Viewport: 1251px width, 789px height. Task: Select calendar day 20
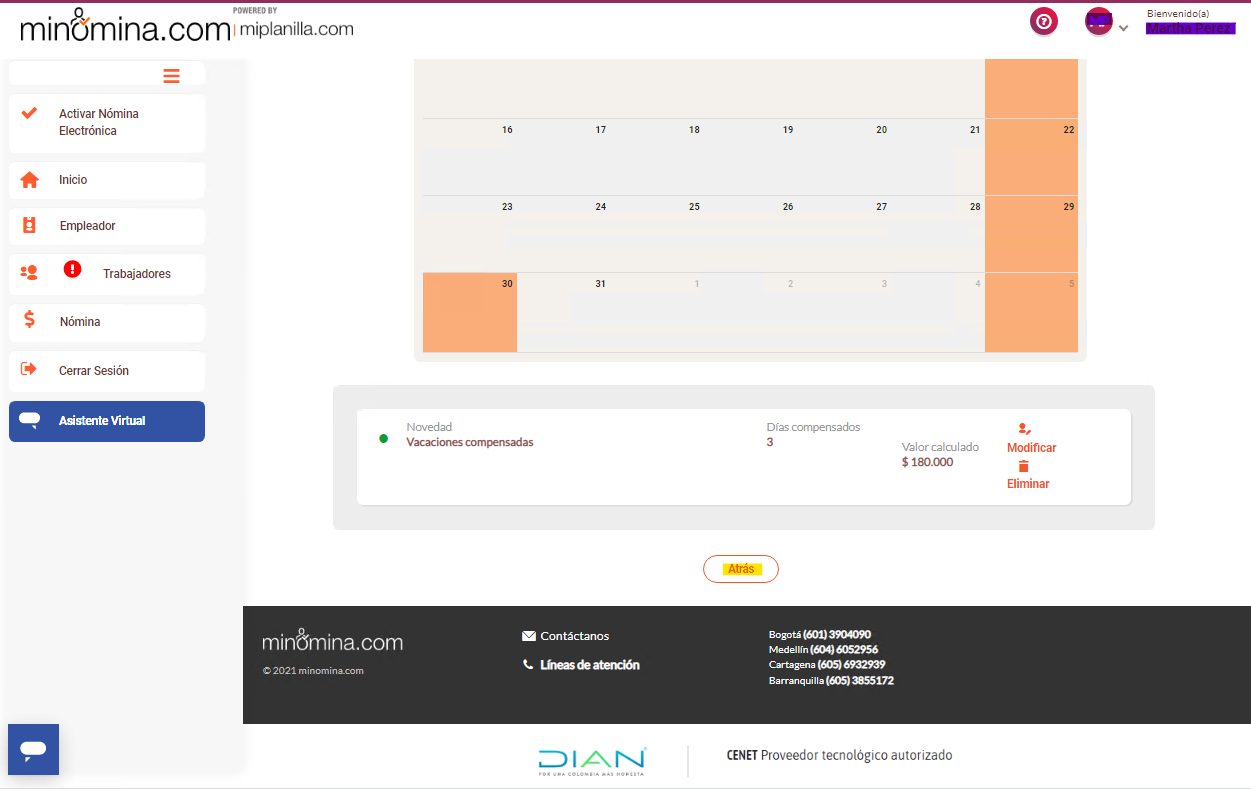pos(844,157)
